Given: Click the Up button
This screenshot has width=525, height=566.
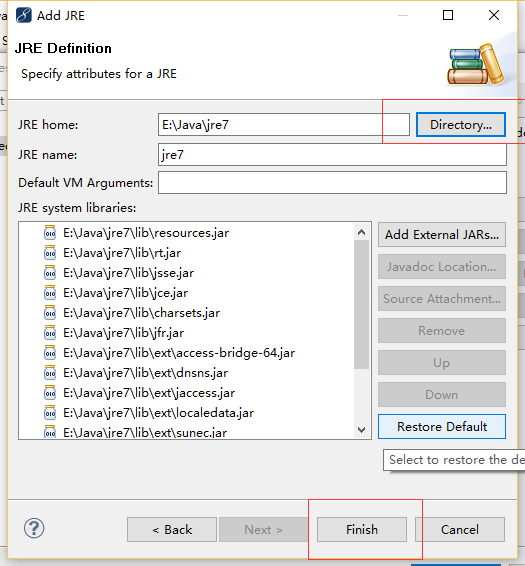Looking at the screenshot, I should pos(442,363).
